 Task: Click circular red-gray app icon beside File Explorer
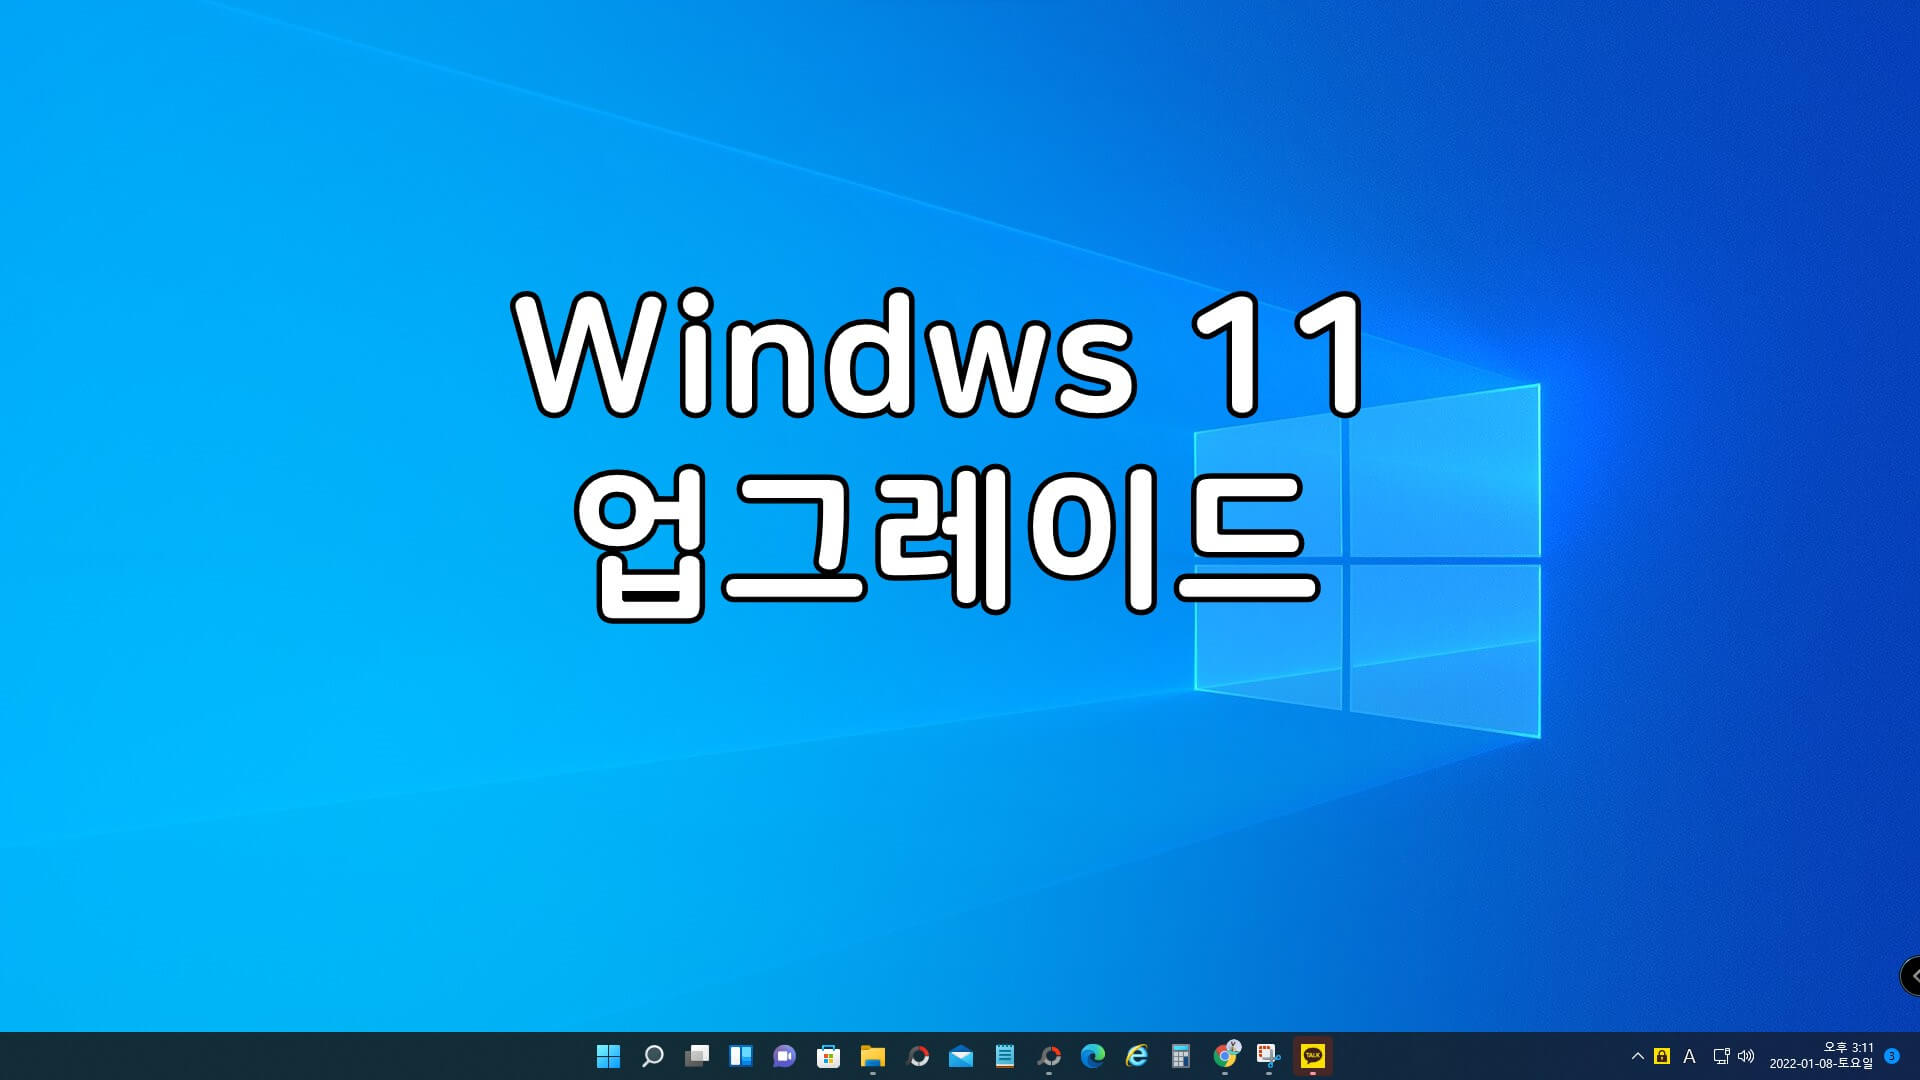pyautogui.click(x=917, y=1056)
